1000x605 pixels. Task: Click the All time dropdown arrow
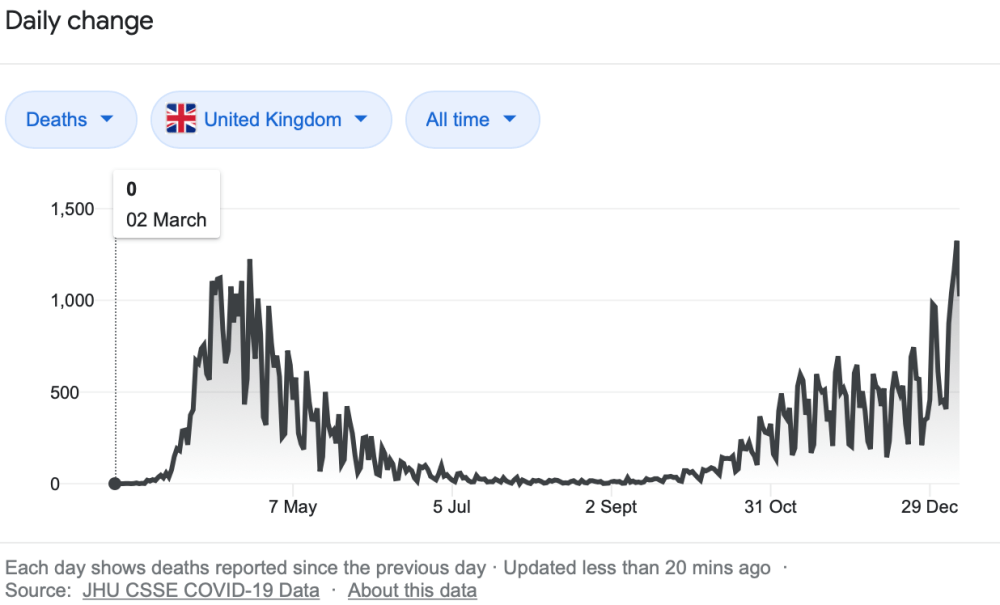(x=510, y=120)
